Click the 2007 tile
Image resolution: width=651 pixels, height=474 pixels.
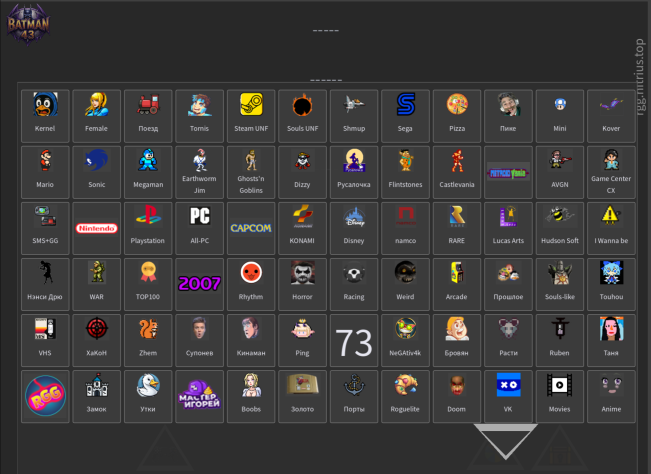click(200, 284)
